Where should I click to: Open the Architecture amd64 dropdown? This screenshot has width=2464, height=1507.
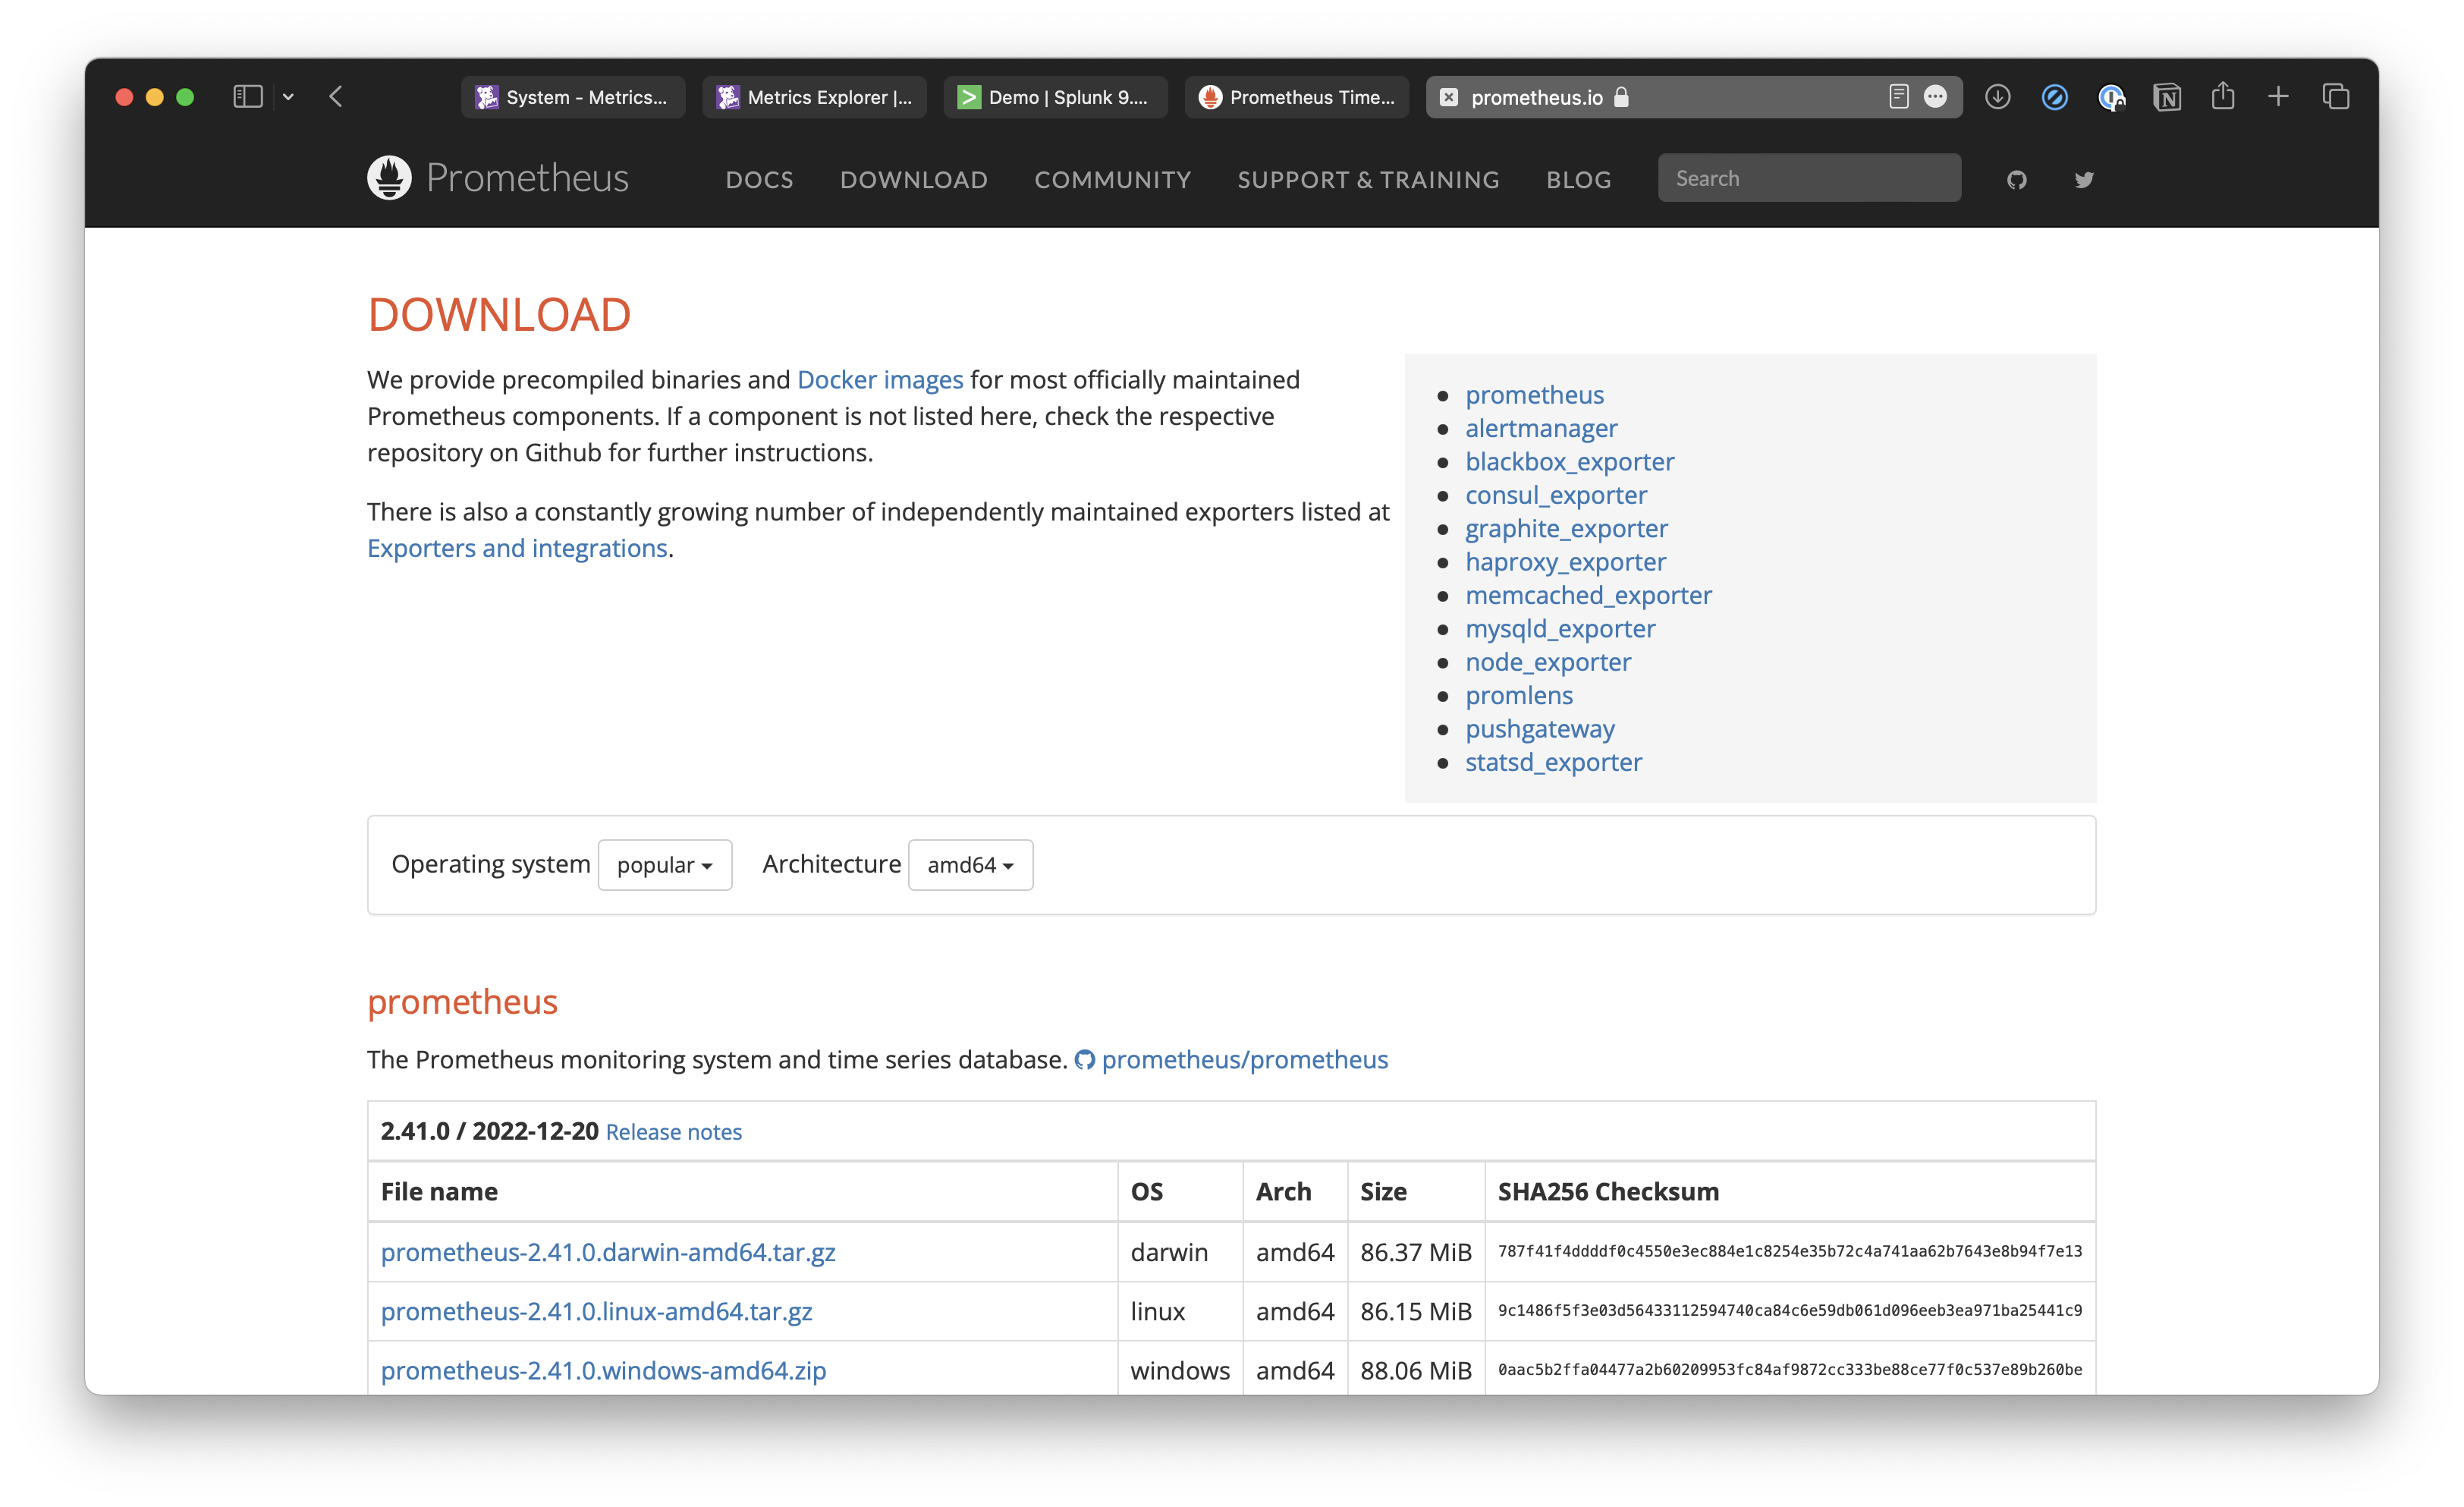970,865
